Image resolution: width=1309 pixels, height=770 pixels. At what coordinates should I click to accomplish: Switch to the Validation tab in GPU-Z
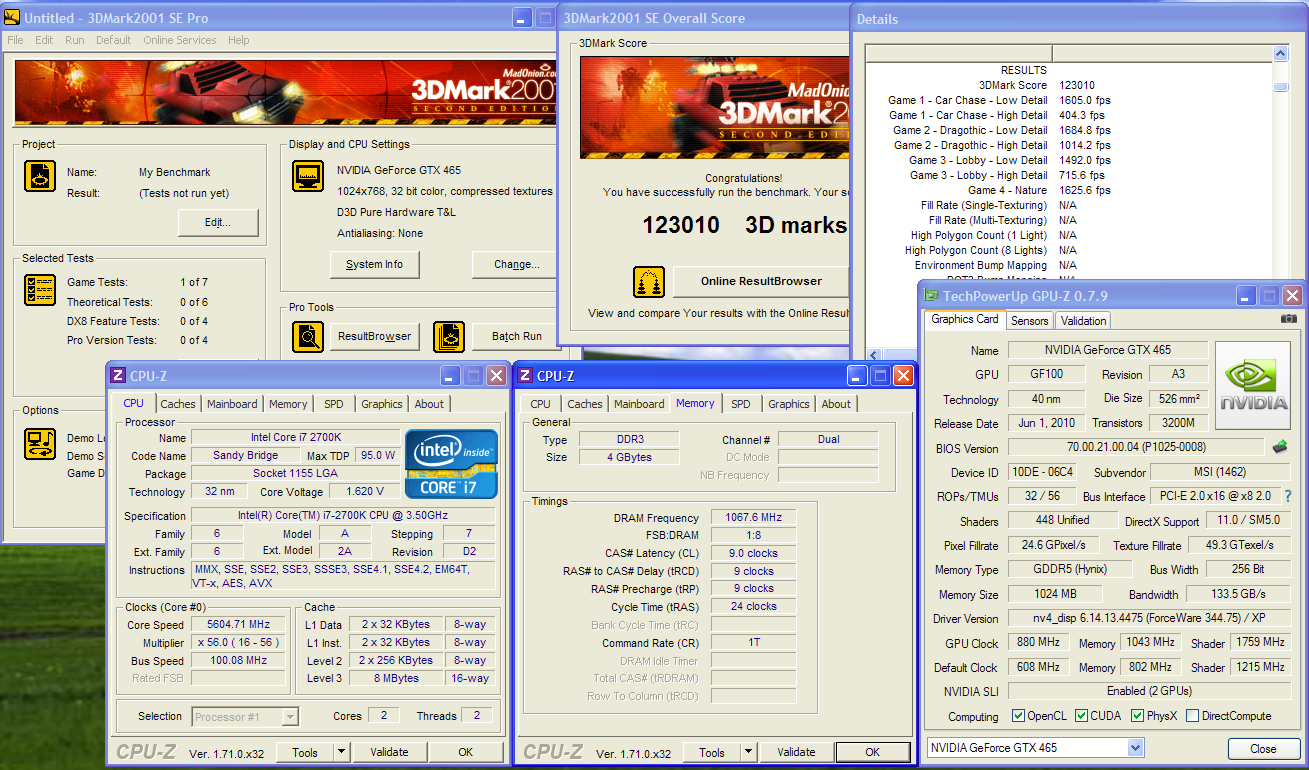tap(1083, 321)
